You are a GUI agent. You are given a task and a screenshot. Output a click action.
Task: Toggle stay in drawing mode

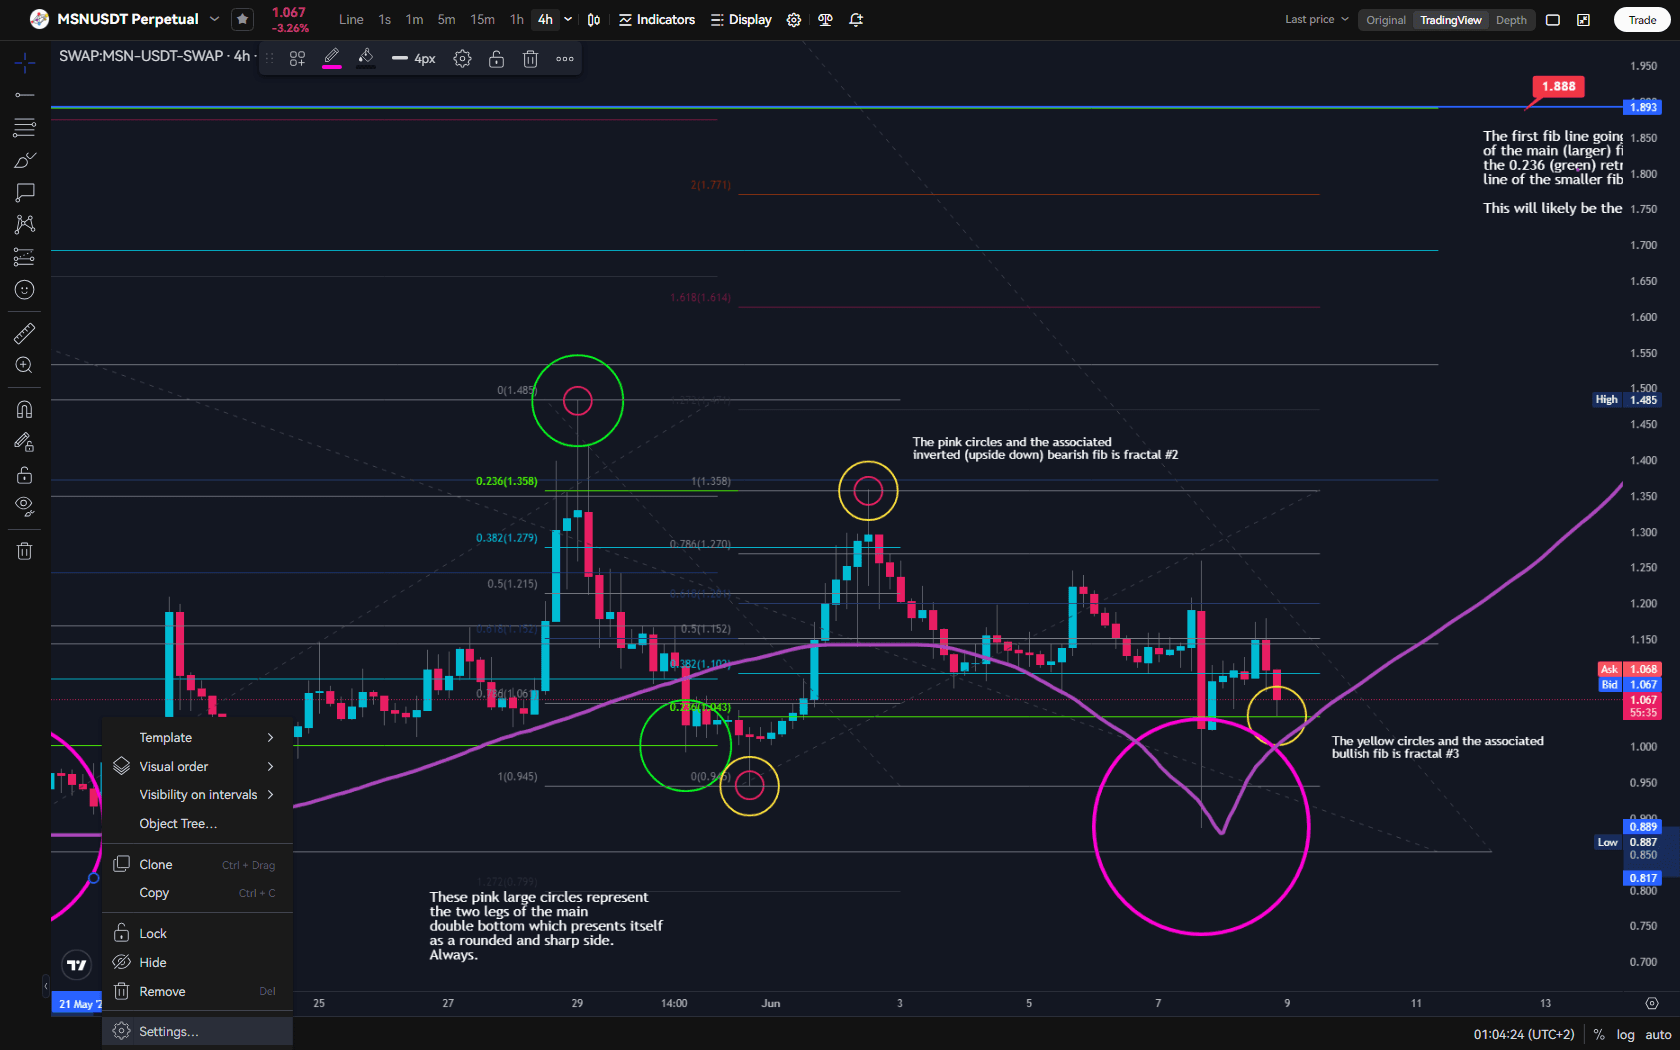click(x=25, y=442)
